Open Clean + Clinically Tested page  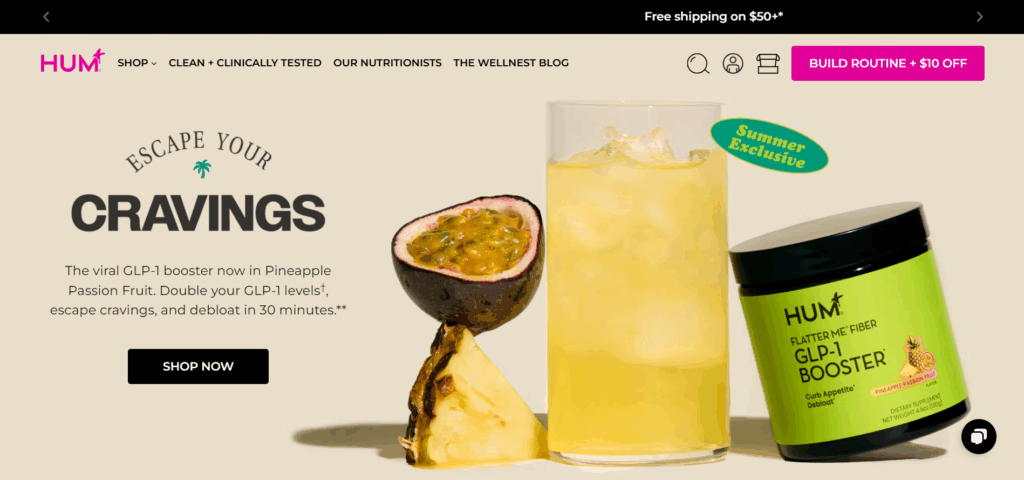pos(245,63)
